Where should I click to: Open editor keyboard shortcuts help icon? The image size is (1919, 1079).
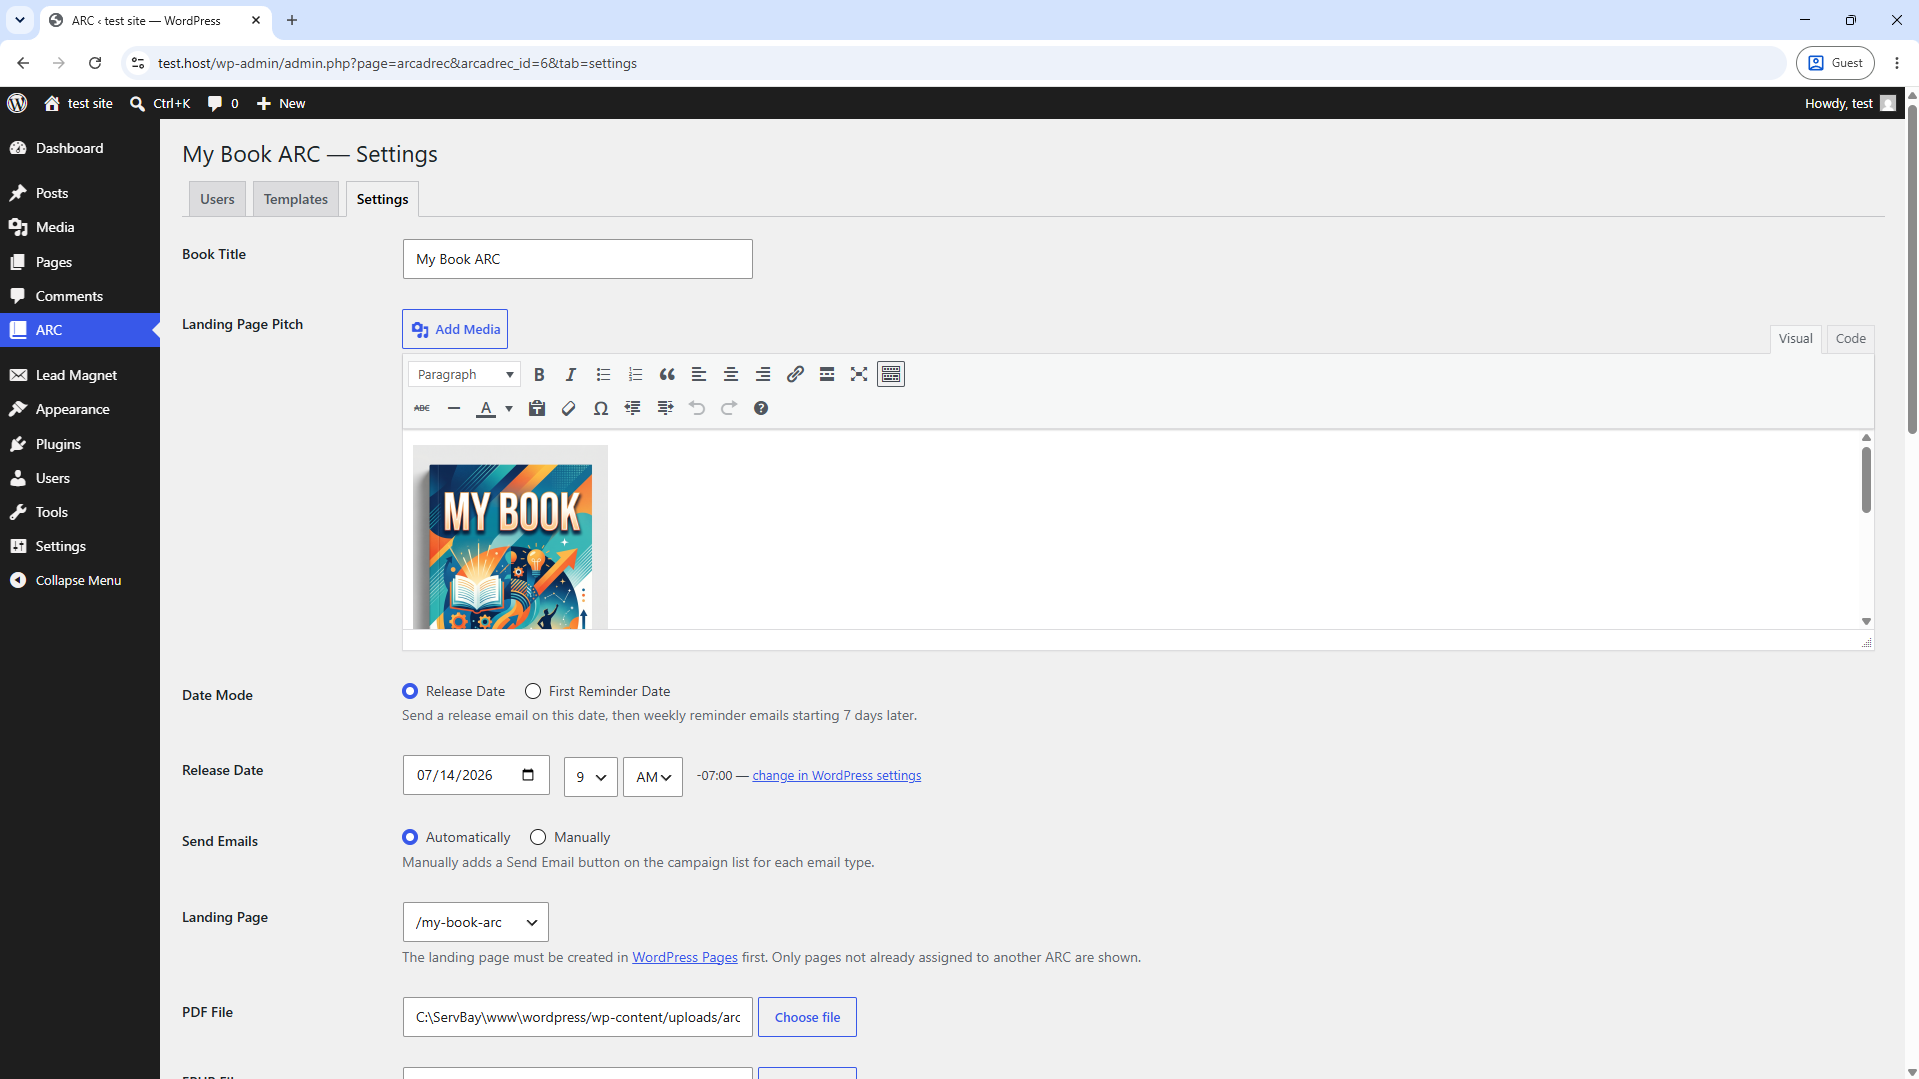pyautogui.click(x=761, y=408)
